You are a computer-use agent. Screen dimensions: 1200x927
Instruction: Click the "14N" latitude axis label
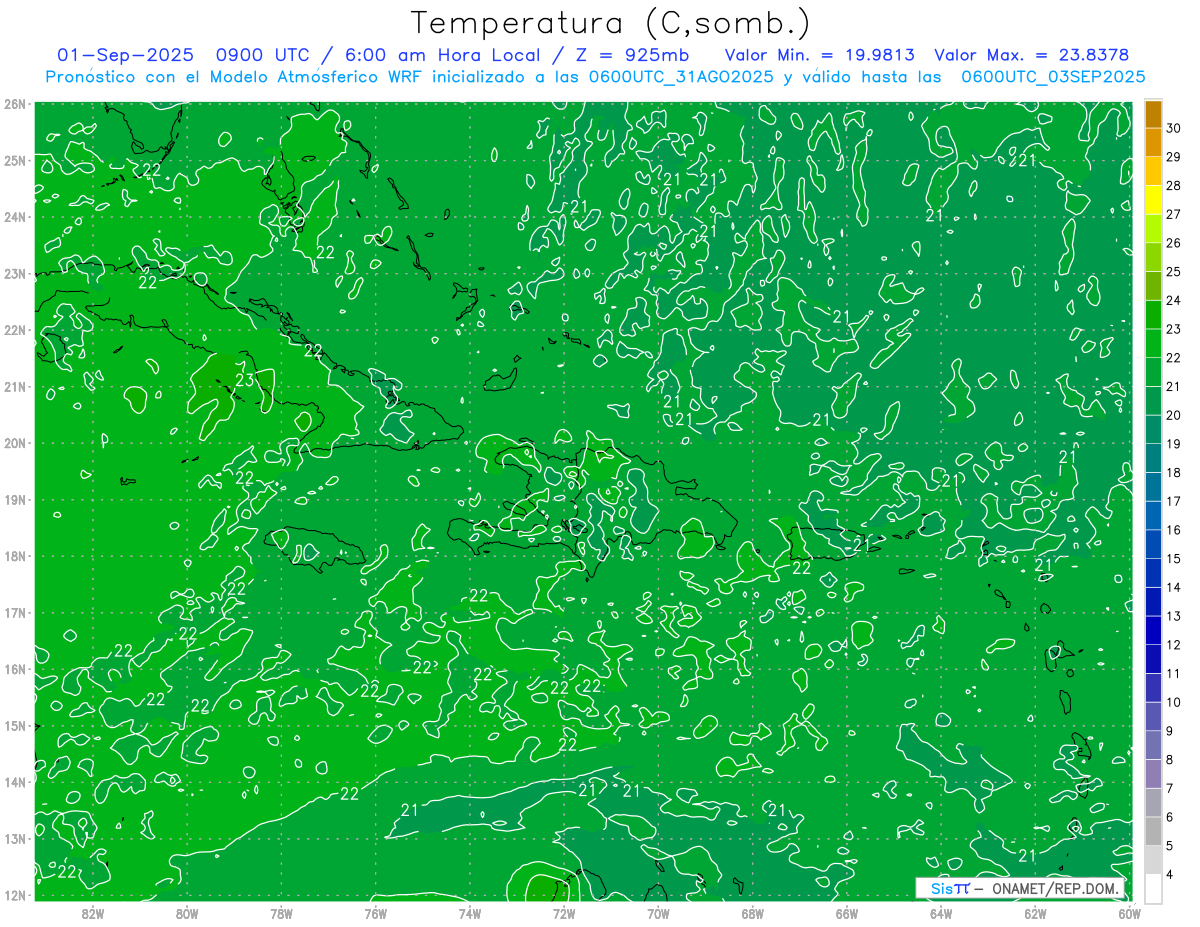pos(15,782)
